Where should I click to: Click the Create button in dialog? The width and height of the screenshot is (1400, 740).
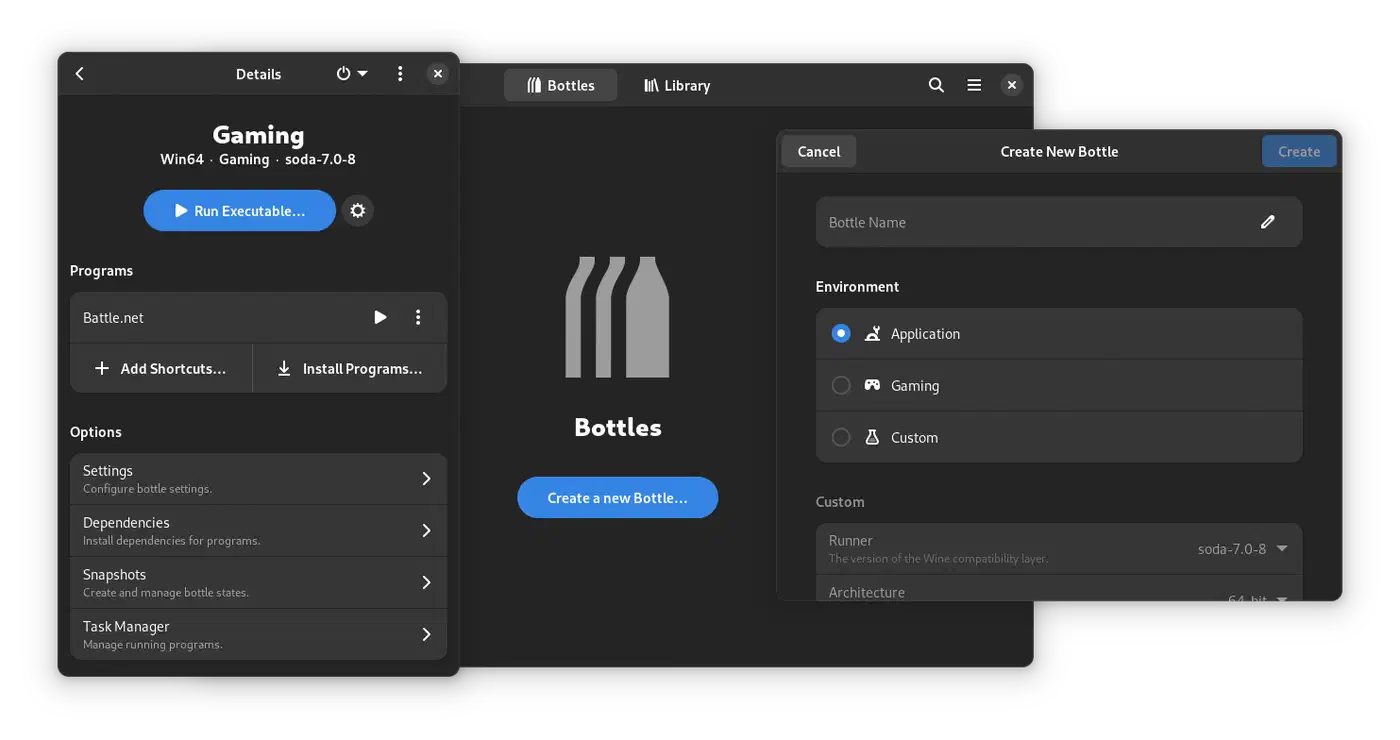tap(1299, 152)
